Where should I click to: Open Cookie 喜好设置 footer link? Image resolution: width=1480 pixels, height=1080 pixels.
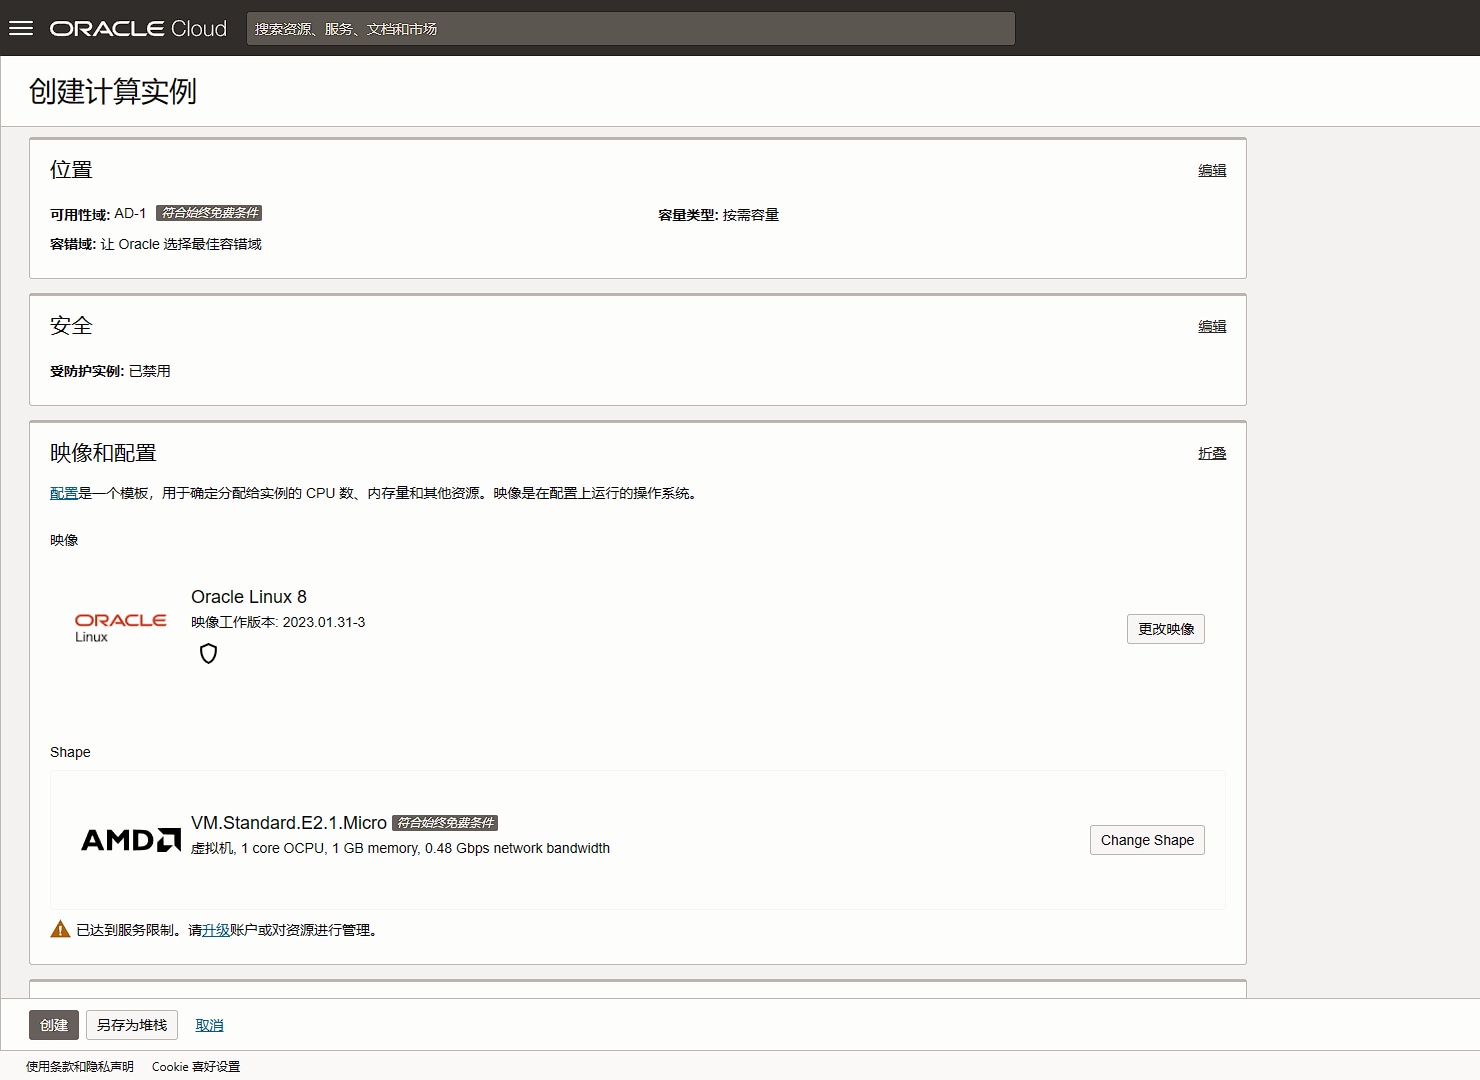pyautogui.click(x=196, y=1067)
